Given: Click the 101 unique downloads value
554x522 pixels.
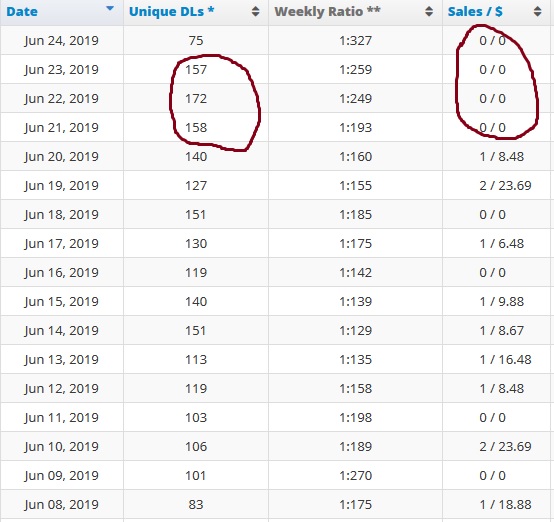Looking at the screenshot, I should [196, 475].
